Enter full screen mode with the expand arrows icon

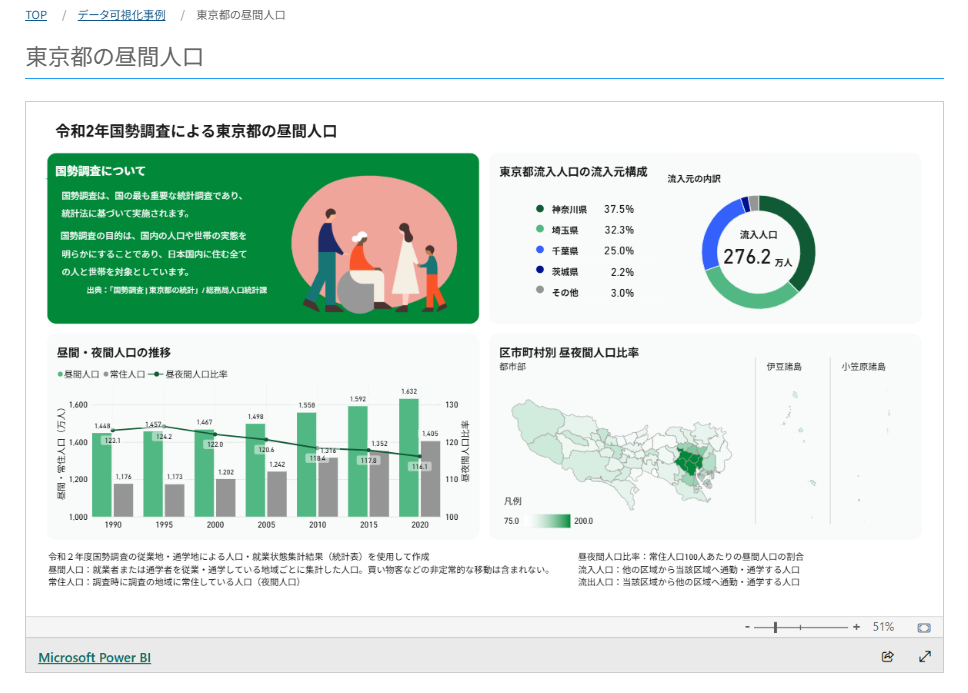pos(924,657)
